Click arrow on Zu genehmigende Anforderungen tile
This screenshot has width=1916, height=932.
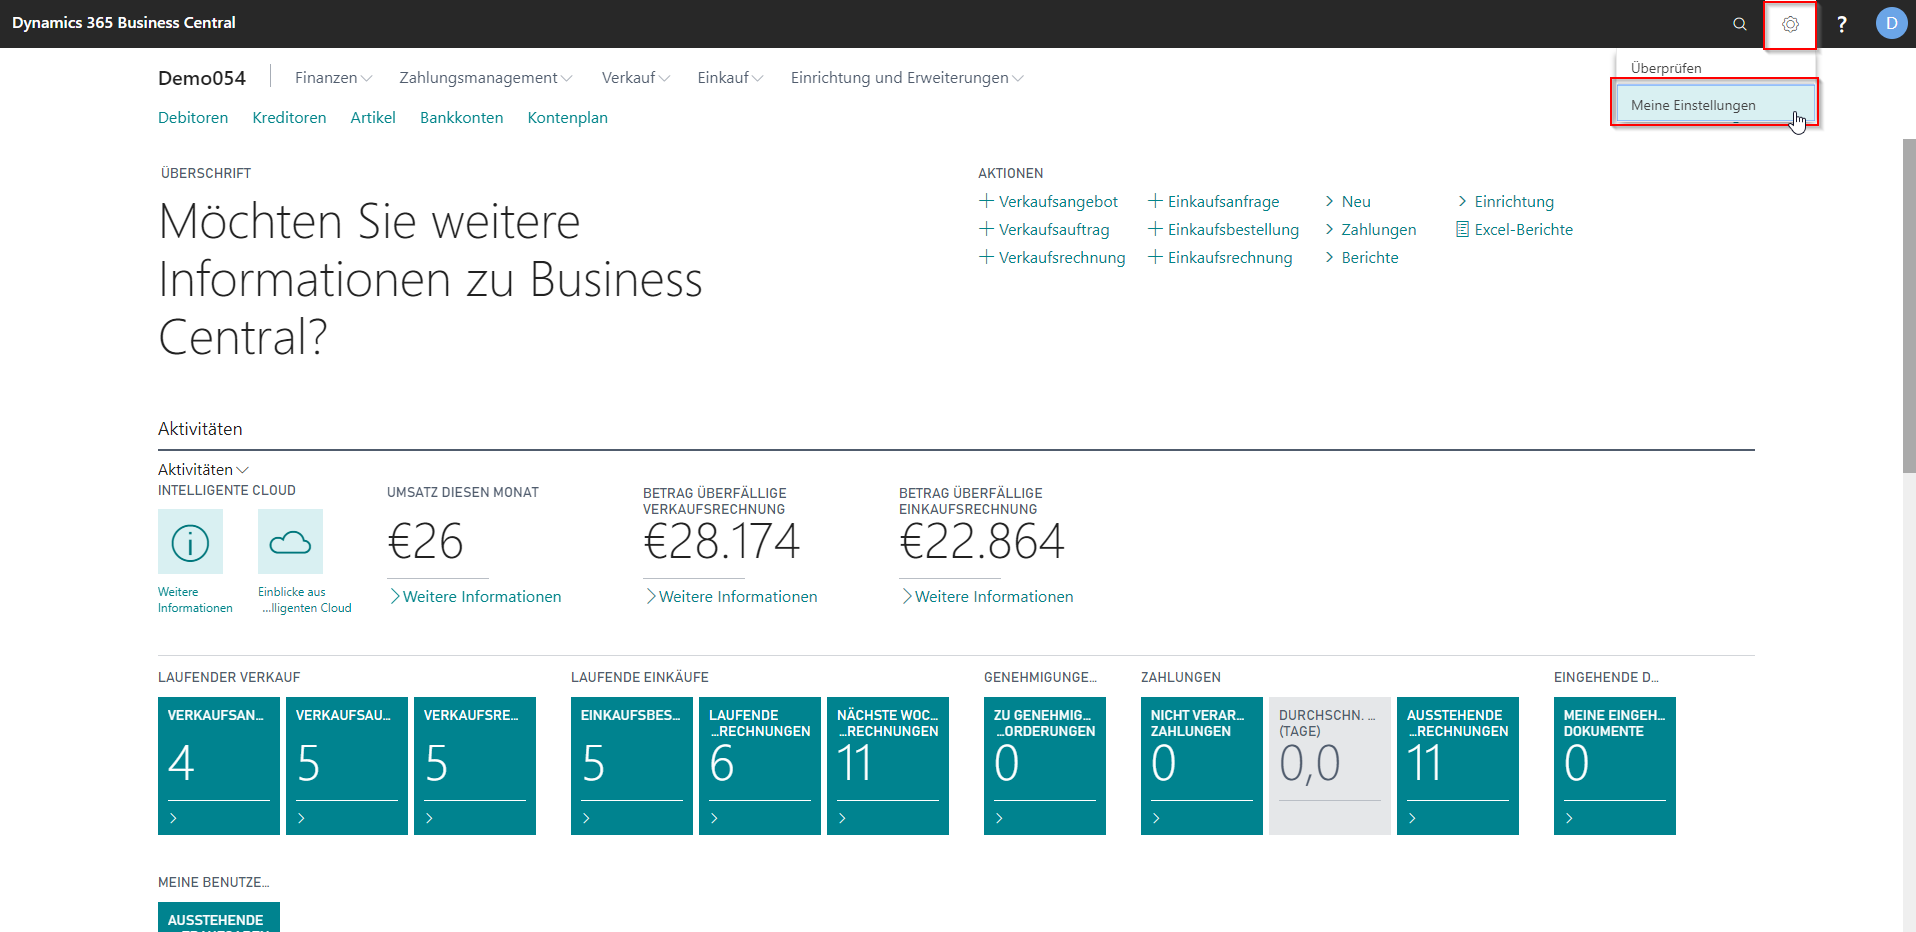tap(999, 818)
